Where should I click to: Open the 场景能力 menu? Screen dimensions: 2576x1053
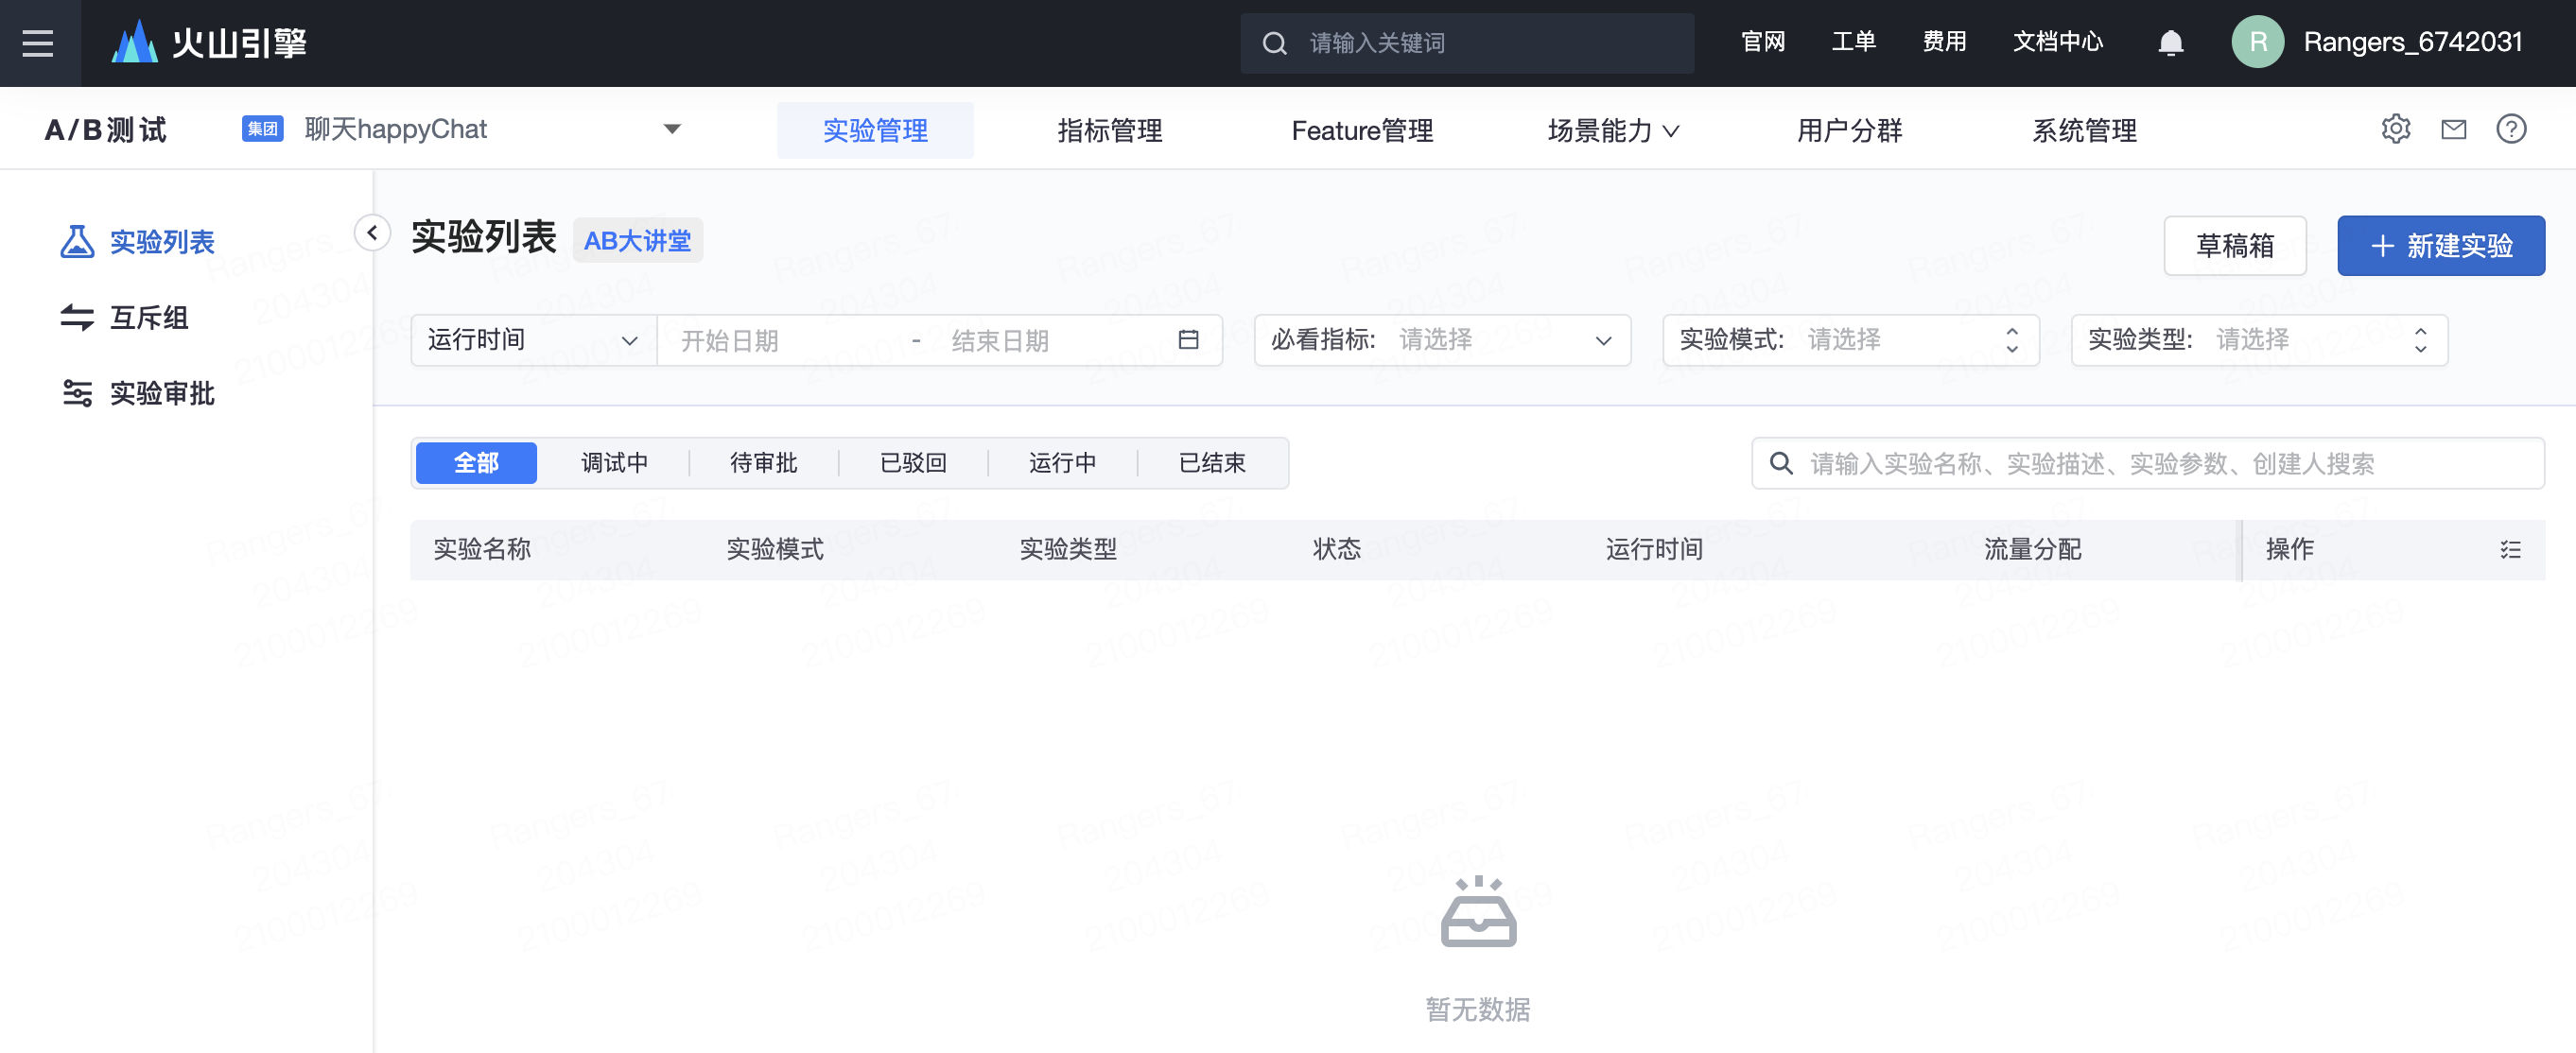(1612, 130)
